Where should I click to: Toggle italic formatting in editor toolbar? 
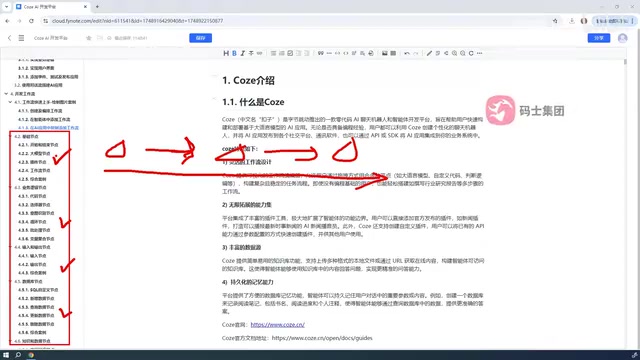(242, 53)
